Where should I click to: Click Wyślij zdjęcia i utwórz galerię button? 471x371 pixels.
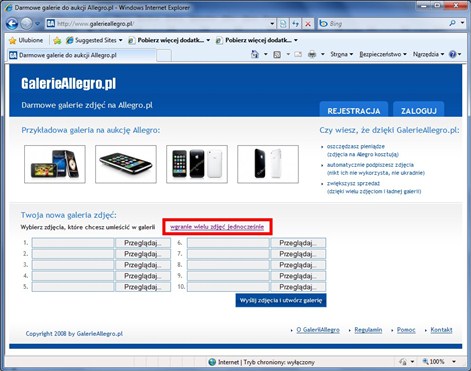281,300
